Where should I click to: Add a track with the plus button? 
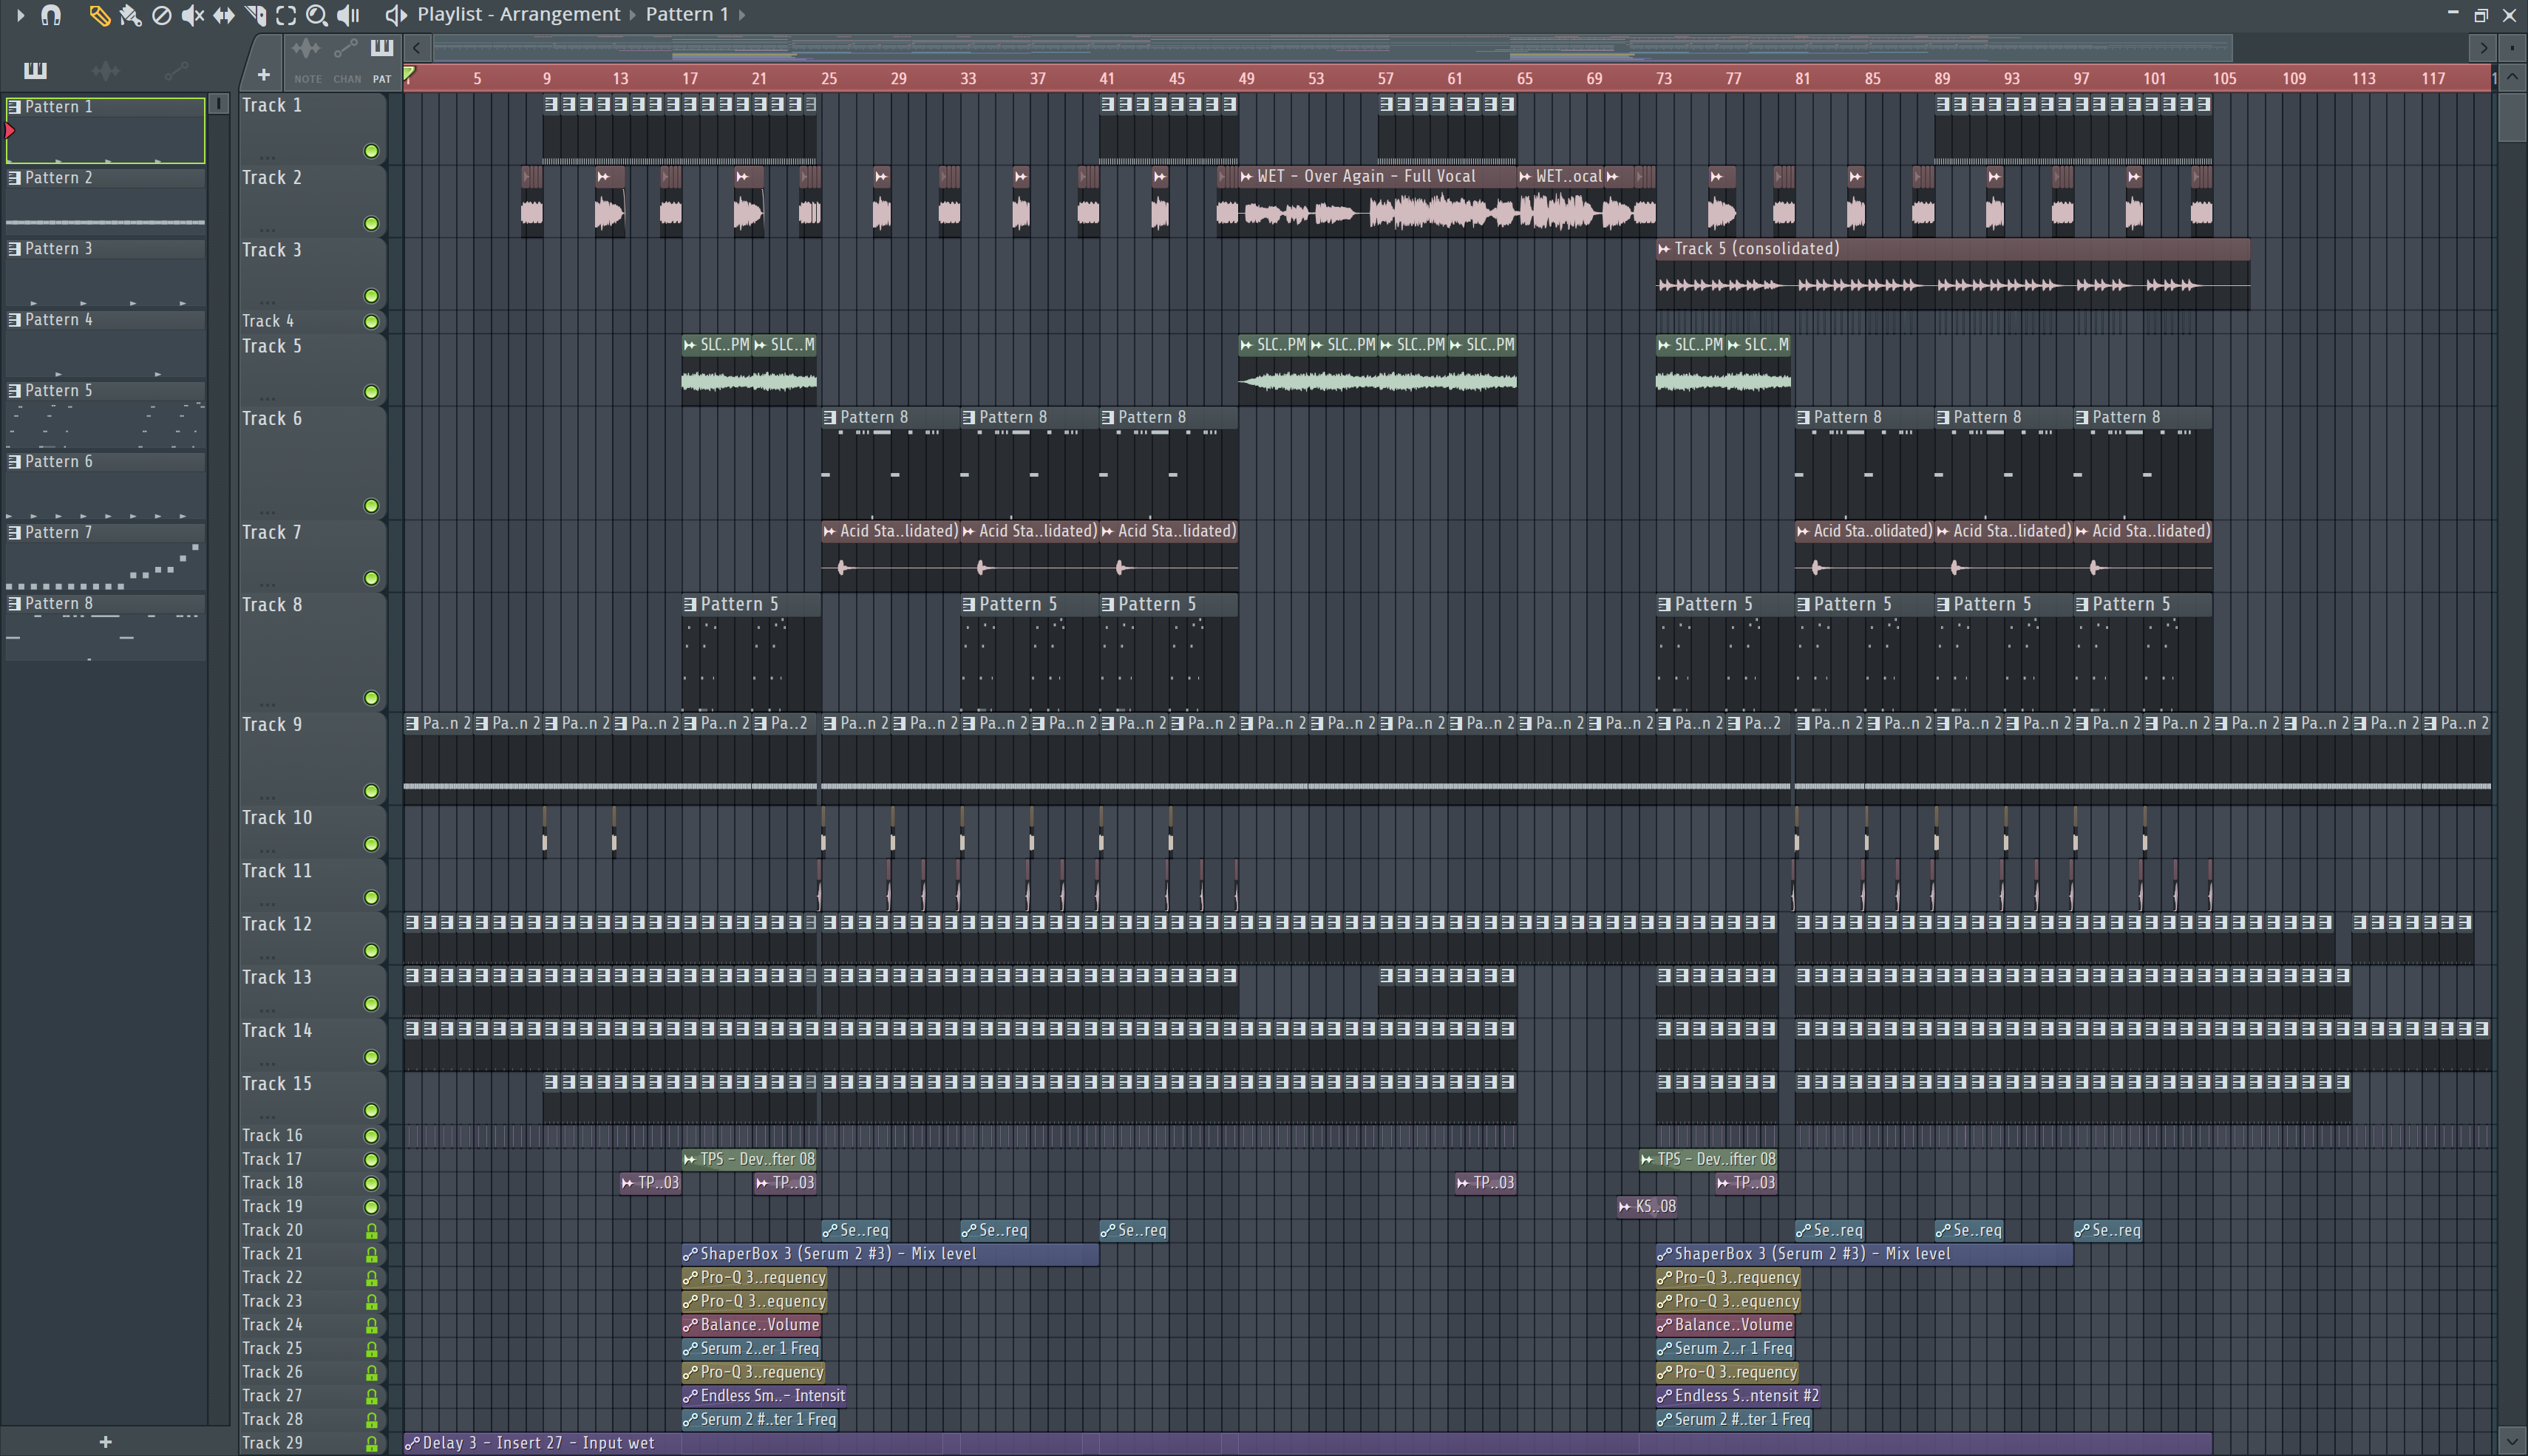pos(263,74)
